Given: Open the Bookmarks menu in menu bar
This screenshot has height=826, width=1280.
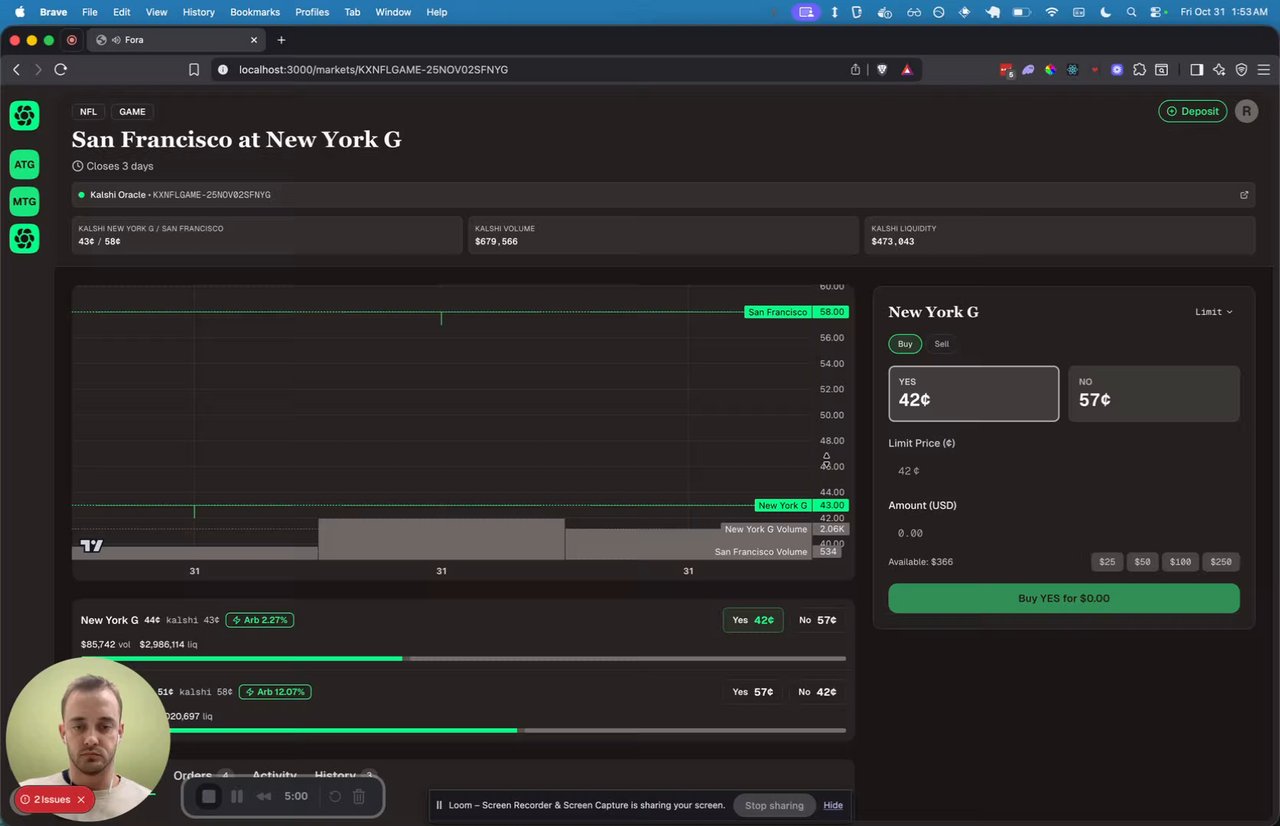Looking at the screenshot, I should [x=255, y=12].
